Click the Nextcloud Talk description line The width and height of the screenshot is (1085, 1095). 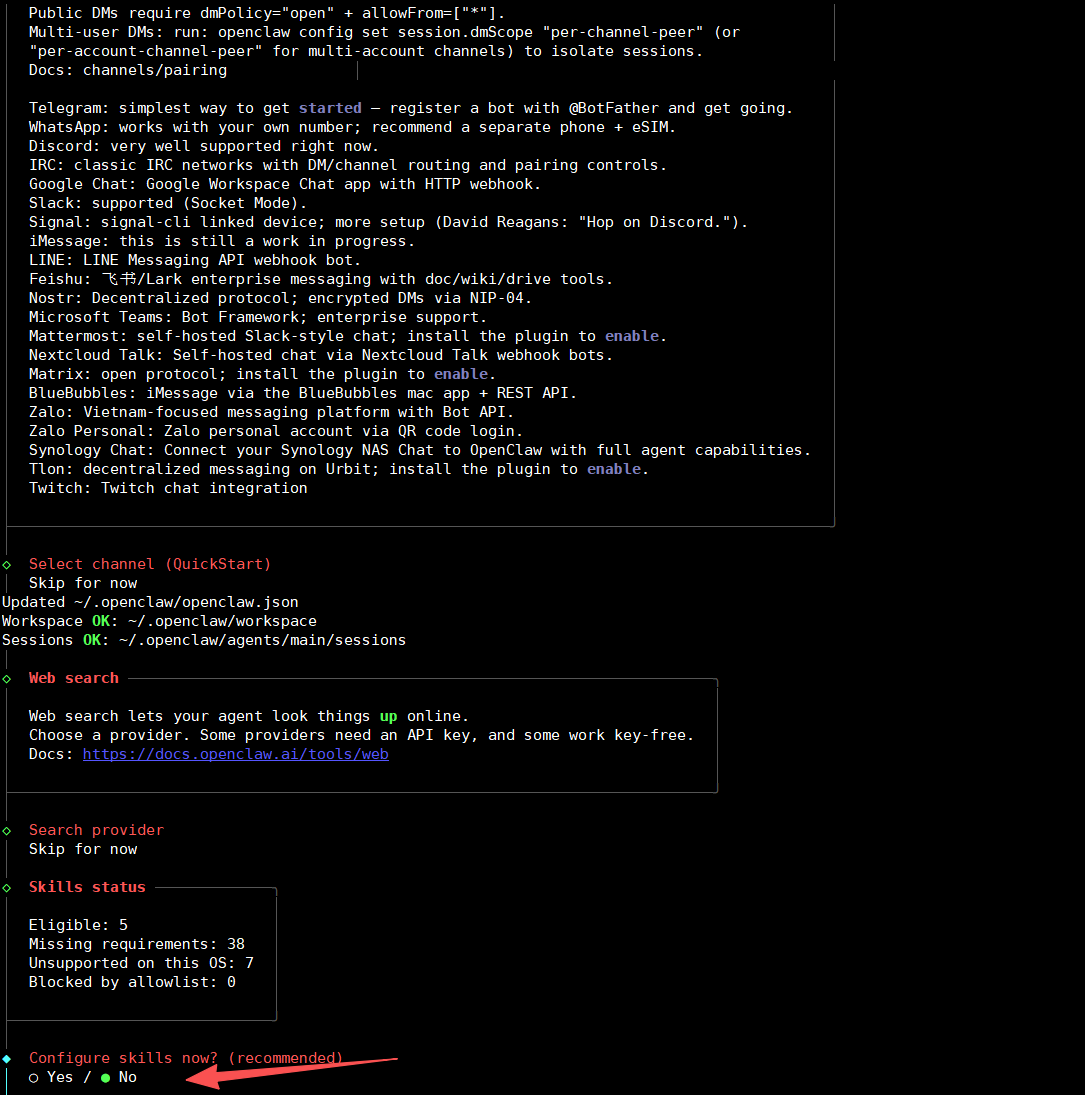321,355
